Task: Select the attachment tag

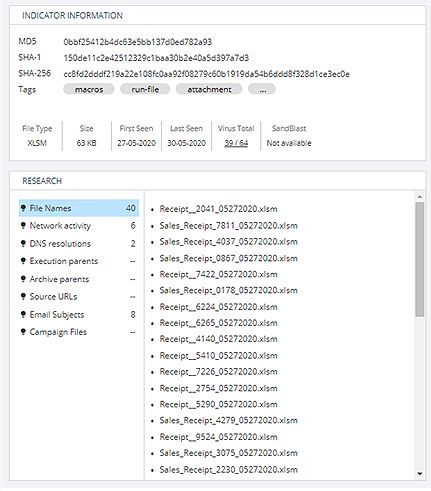Action: [x=209, y=89]
